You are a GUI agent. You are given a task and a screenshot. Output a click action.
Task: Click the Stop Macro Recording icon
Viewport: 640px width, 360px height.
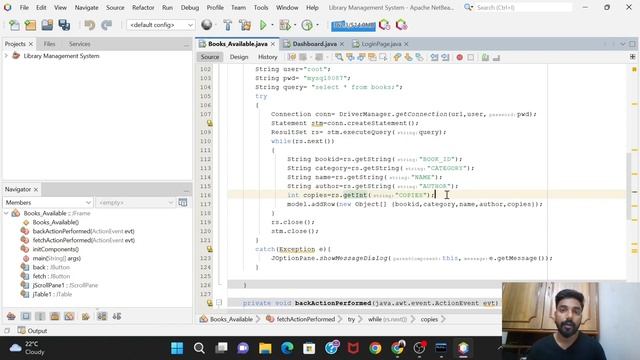pos(471,58)
